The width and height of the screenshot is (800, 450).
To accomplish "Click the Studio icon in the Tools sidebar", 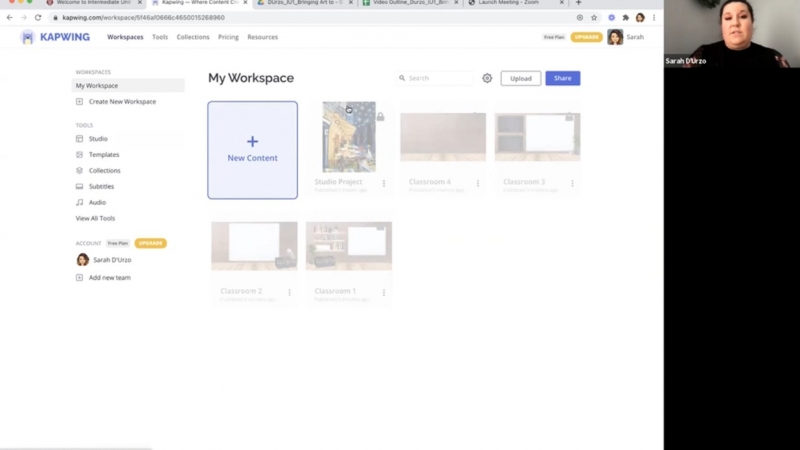I will coord(80,139).
